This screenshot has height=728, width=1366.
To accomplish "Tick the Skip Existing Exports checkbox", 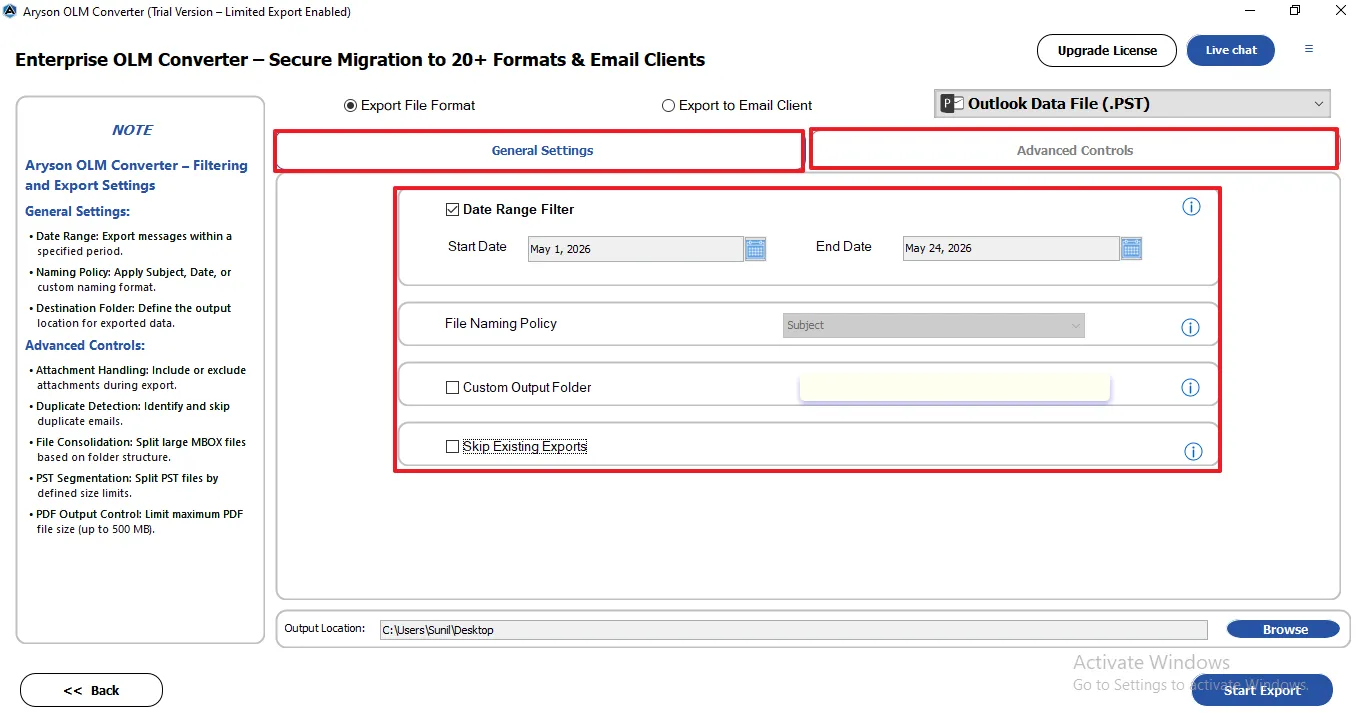I will (x=452, y=447).
